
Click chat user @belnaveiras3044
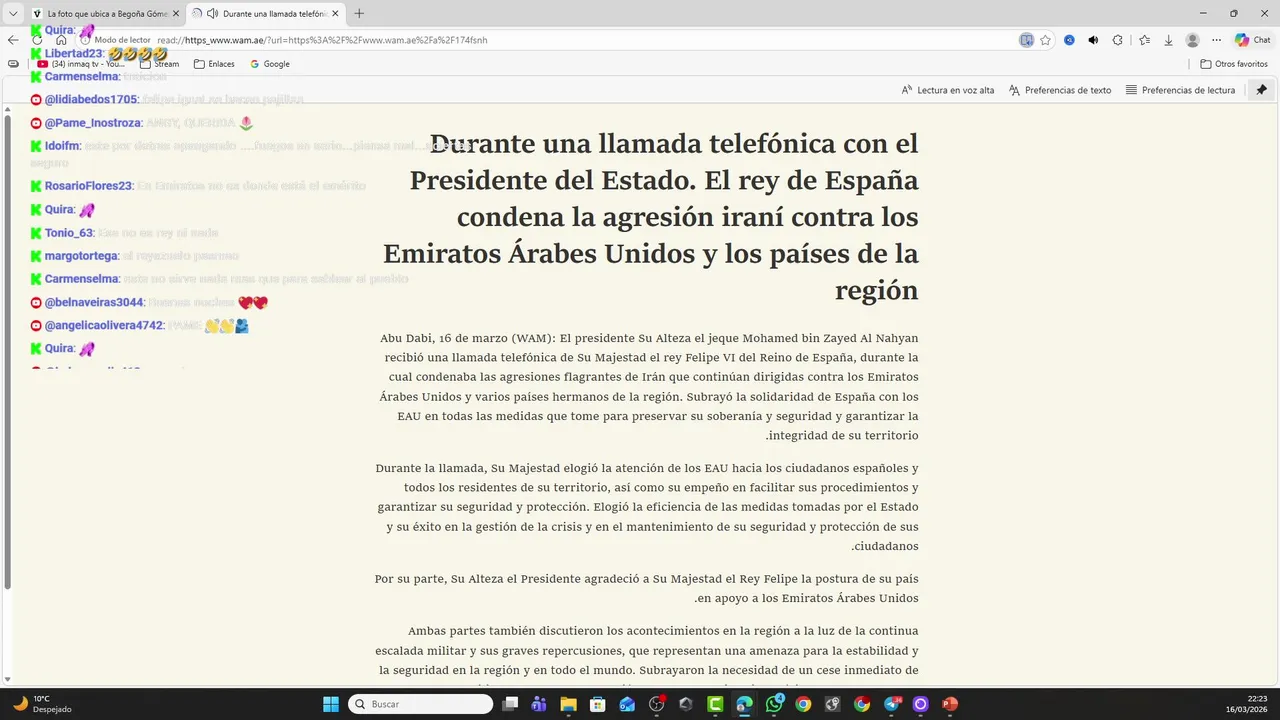click(94, 302)
